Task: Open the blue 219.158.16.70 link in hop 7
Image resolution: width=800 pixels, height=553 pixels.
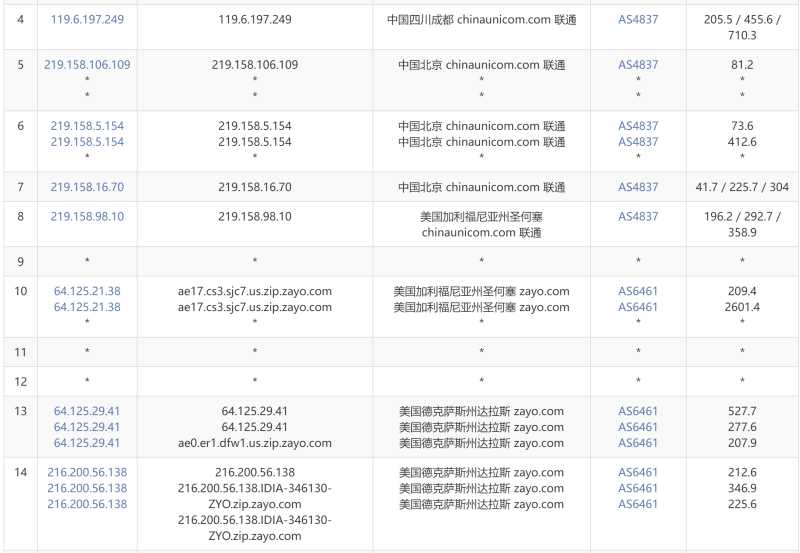Action: pos(87,187)
